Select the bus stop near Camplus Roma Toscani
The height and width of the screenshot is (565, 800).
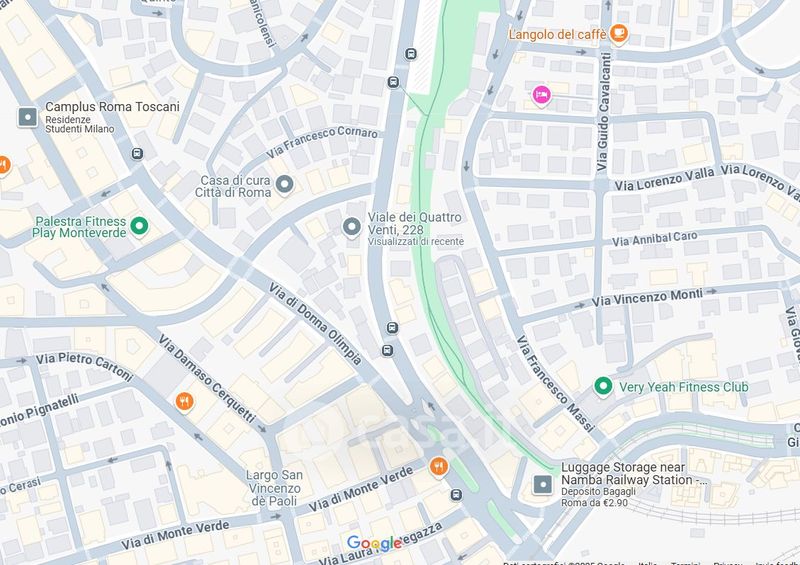137,153
